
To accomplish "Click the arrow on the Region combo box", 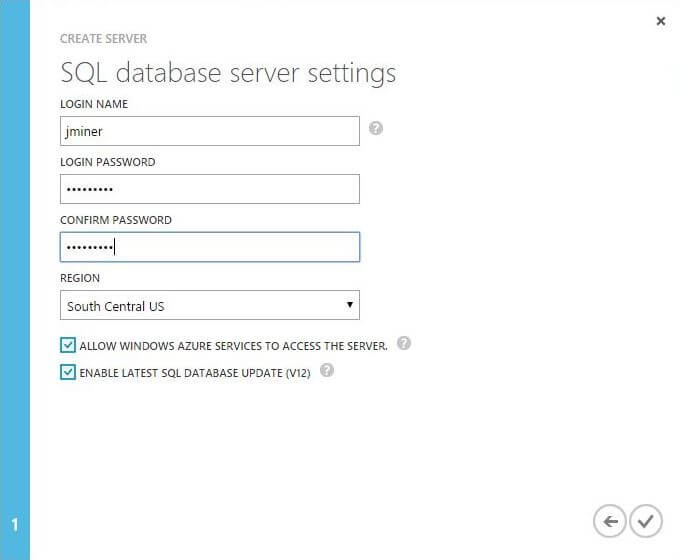I will (x=349, y=305).
